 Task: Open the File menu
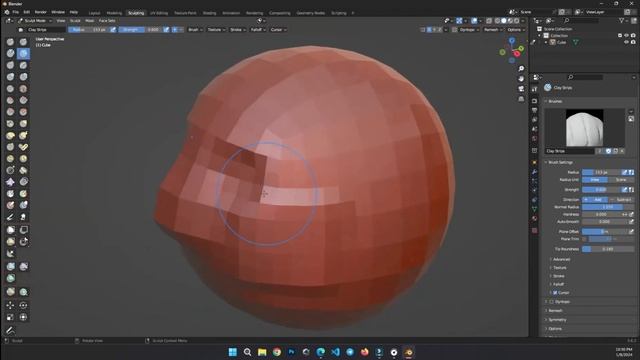coord(16,12)
